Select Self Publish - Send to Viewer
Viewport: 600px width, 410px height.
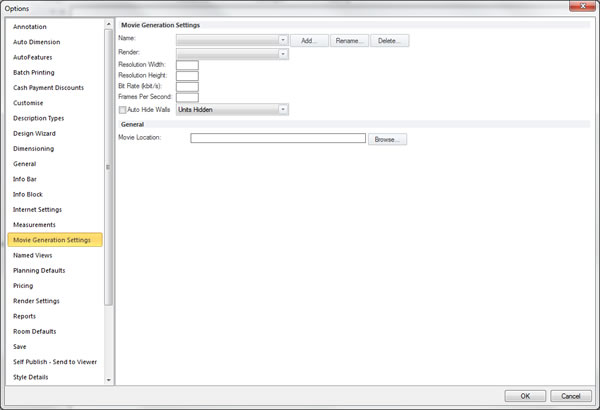[x=55, y=362]
